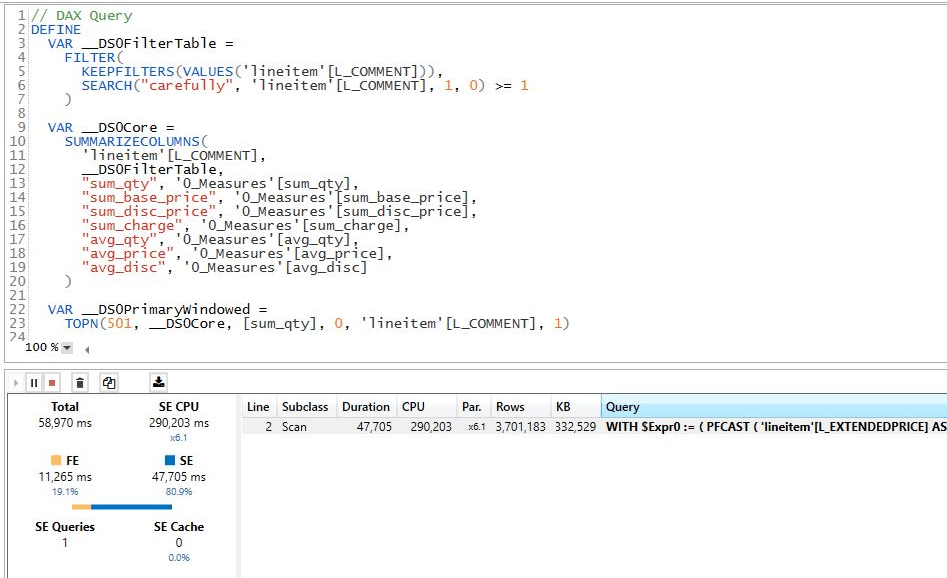Click the KB column header

(563, 407)
